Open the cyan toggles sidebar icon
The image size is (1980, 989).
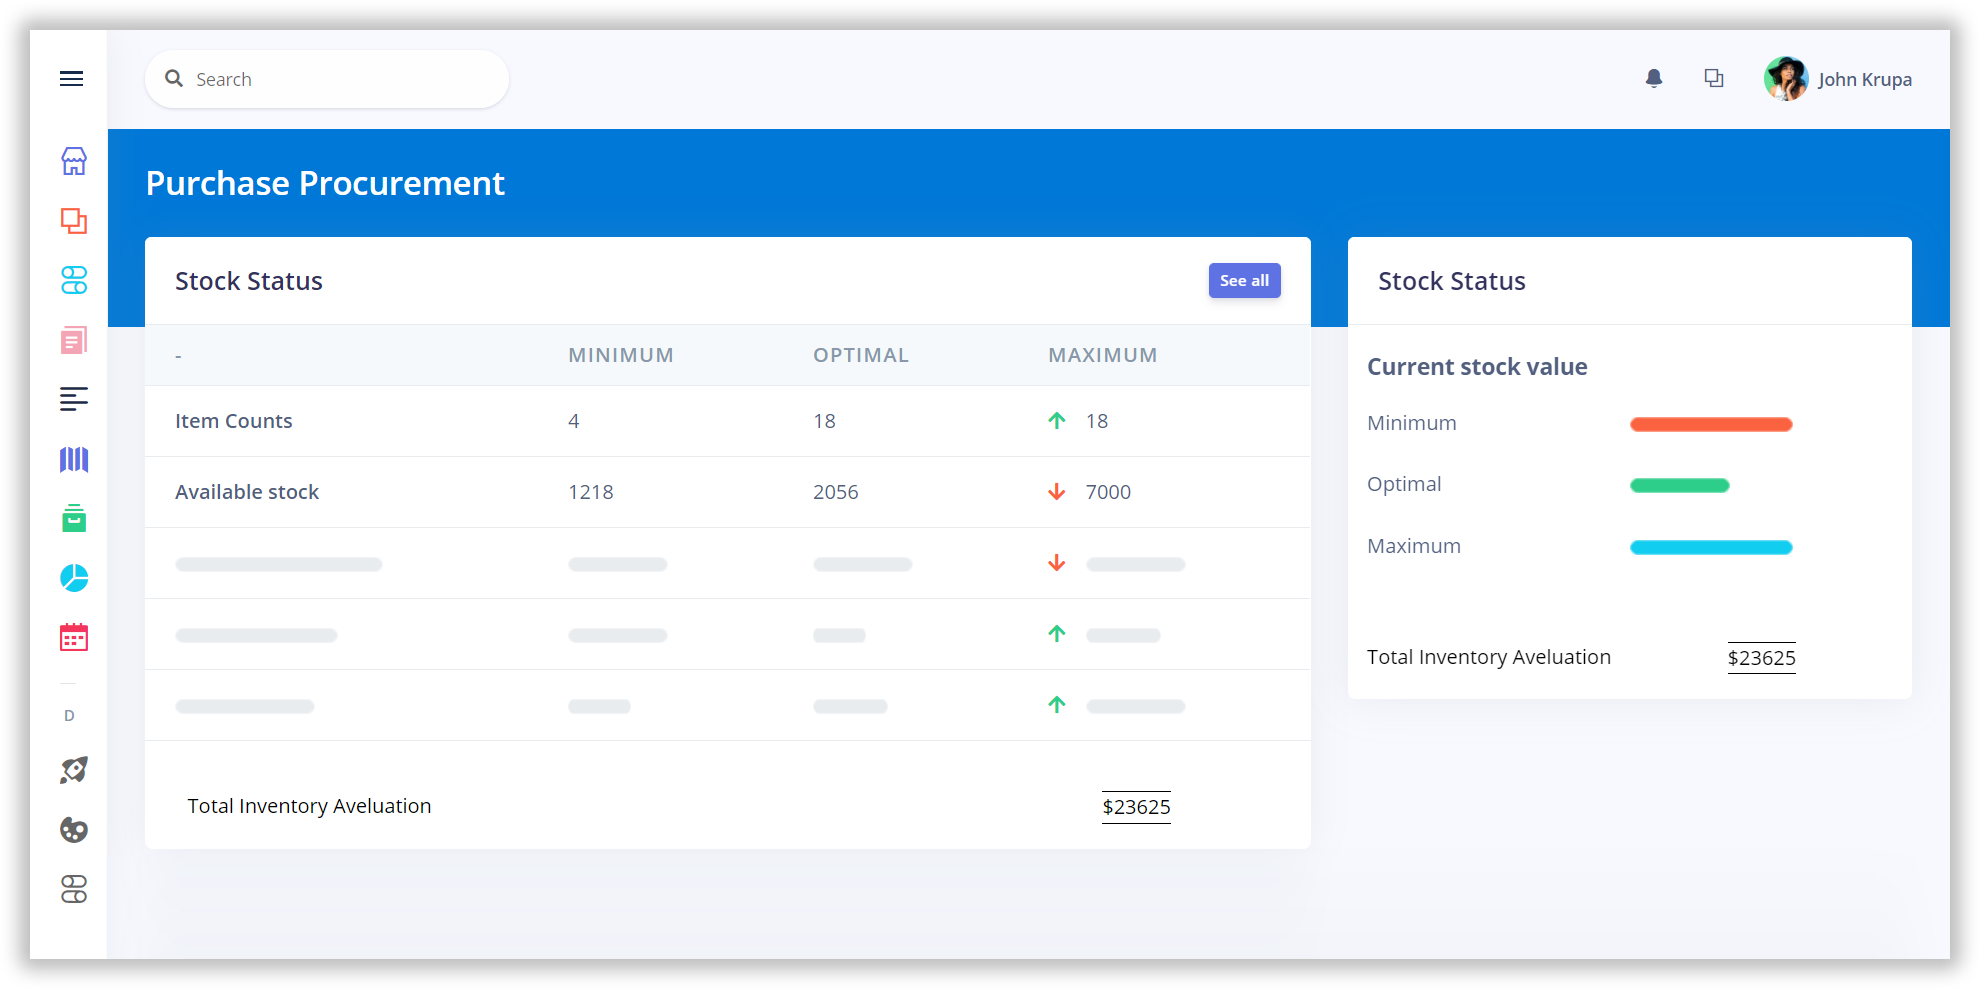(74, 280)
